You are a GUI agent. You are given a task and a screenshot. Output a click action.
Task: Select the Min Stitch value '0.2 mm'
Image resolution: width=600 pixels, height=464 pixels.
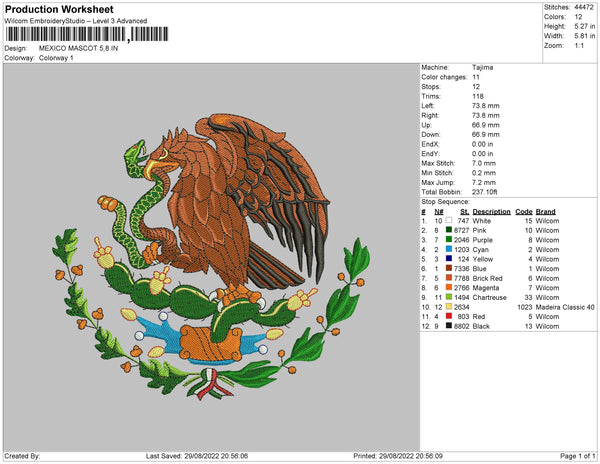click(484, 173)
